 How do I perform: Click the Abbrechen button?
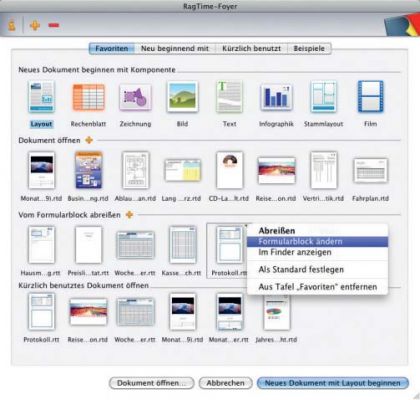(225, 383)
